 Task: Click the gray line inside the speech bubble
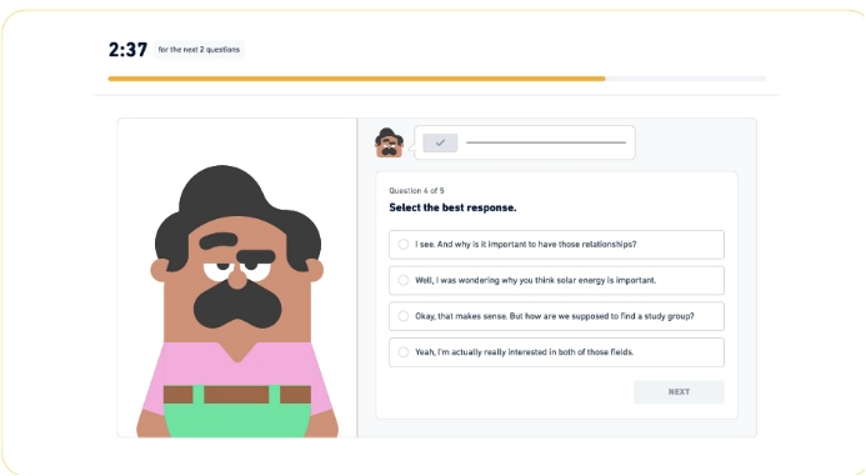click(545, 143)
